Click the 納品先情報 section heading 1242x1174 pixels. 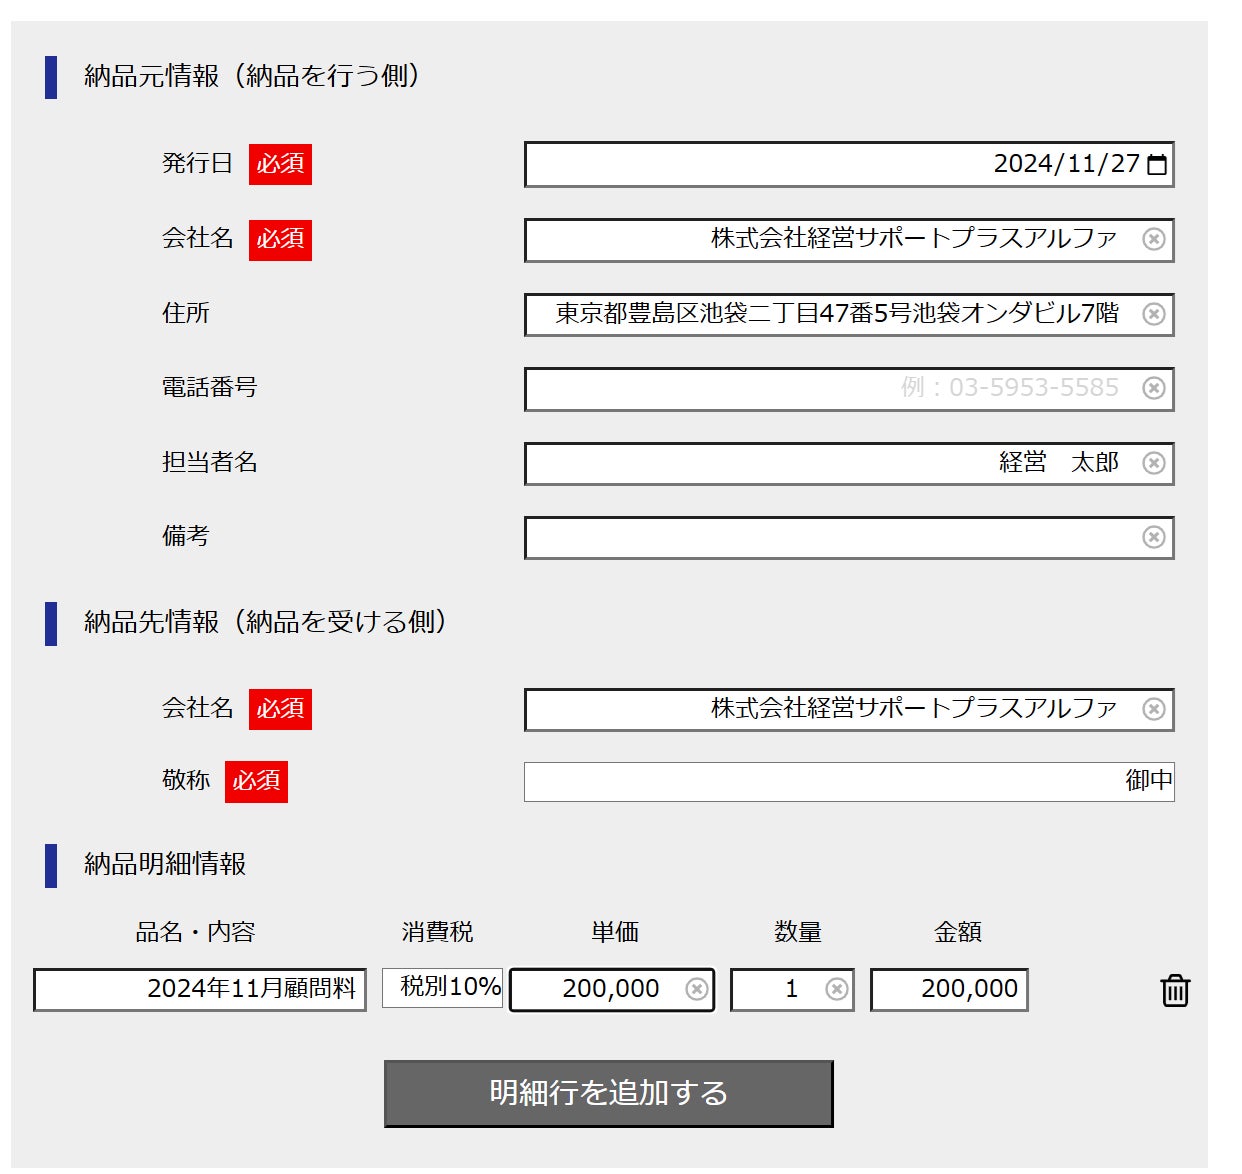(x=265, y=622)
